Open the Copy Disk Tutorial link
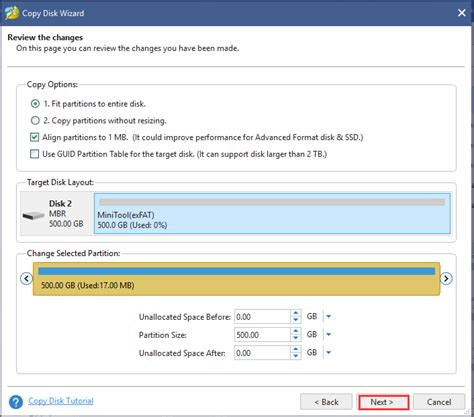The width and height of the screenshot is (474, 417). tap(61, 401)
